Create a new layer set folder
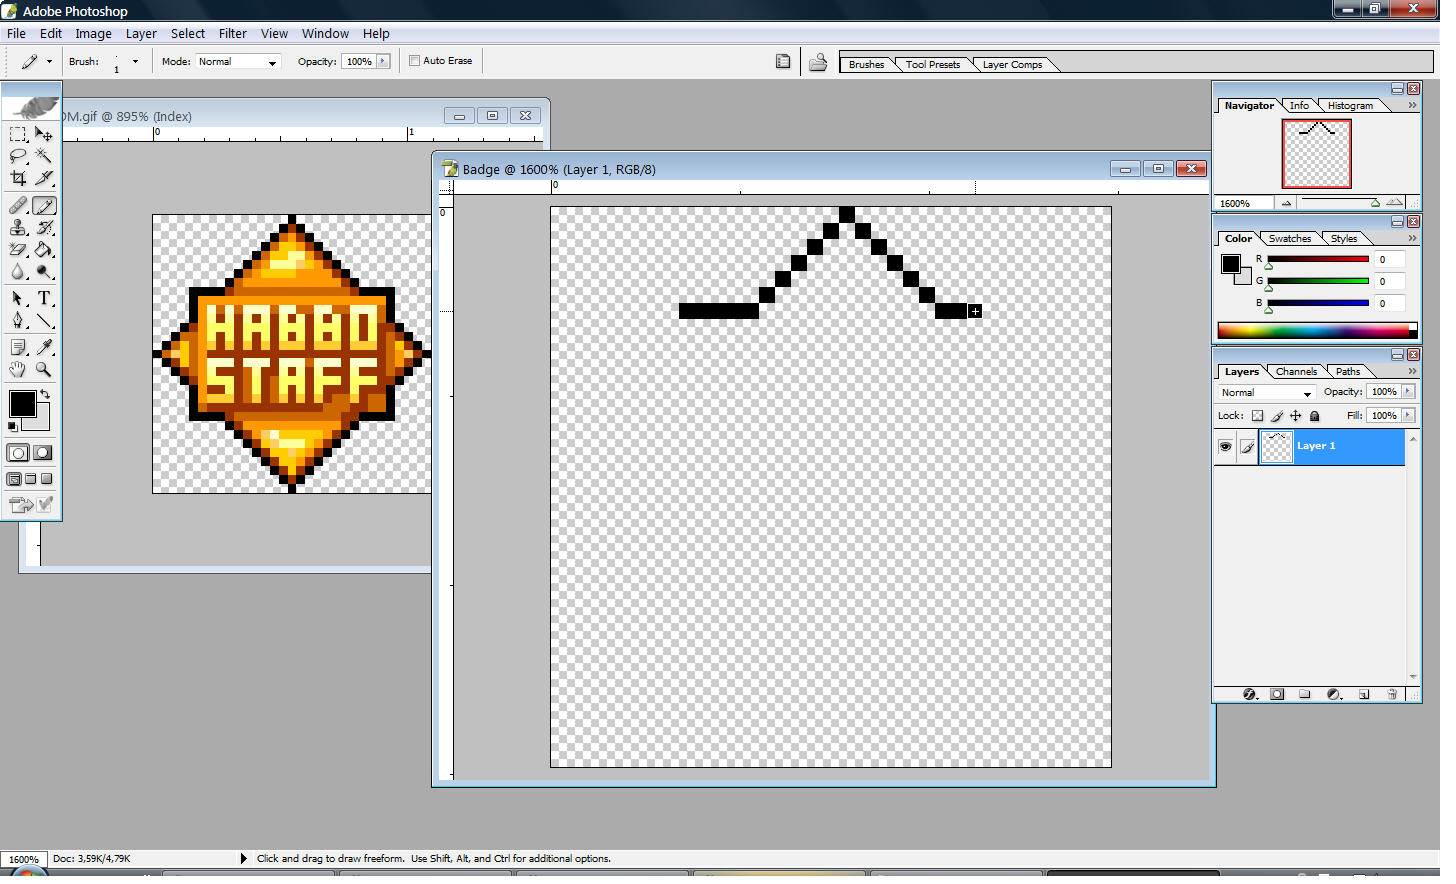This screenshot has width=1456, height=884. click(x=1305, y=694)
